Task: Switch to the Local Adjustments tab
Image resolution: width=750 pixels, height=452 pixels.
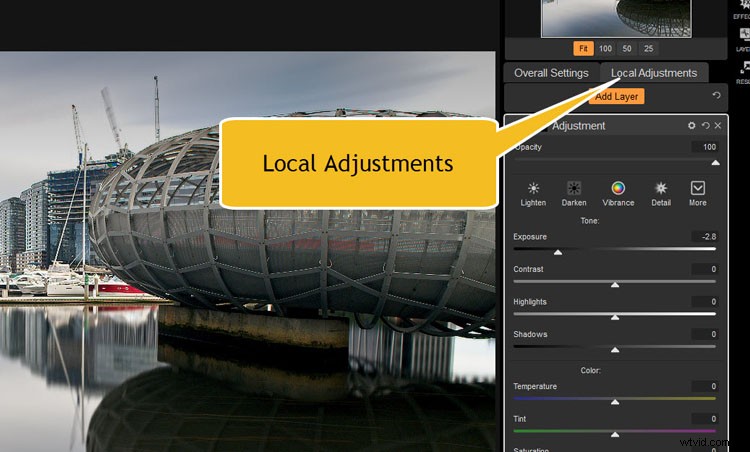Action: click(654, 73)
